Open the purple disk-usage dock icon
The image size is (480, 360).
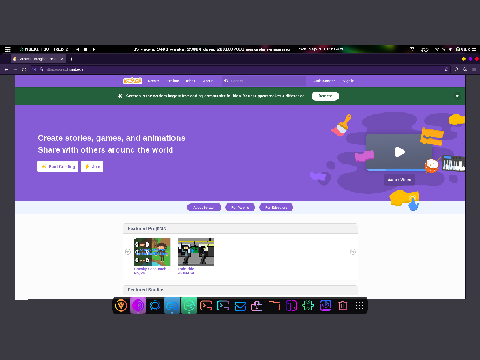coord(325,306)
